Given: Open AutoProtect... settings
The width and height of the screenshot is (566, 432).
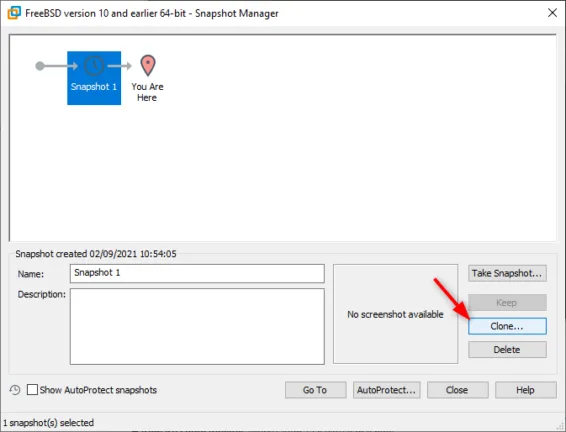Looking at the screenshot, I should point(387,390).
